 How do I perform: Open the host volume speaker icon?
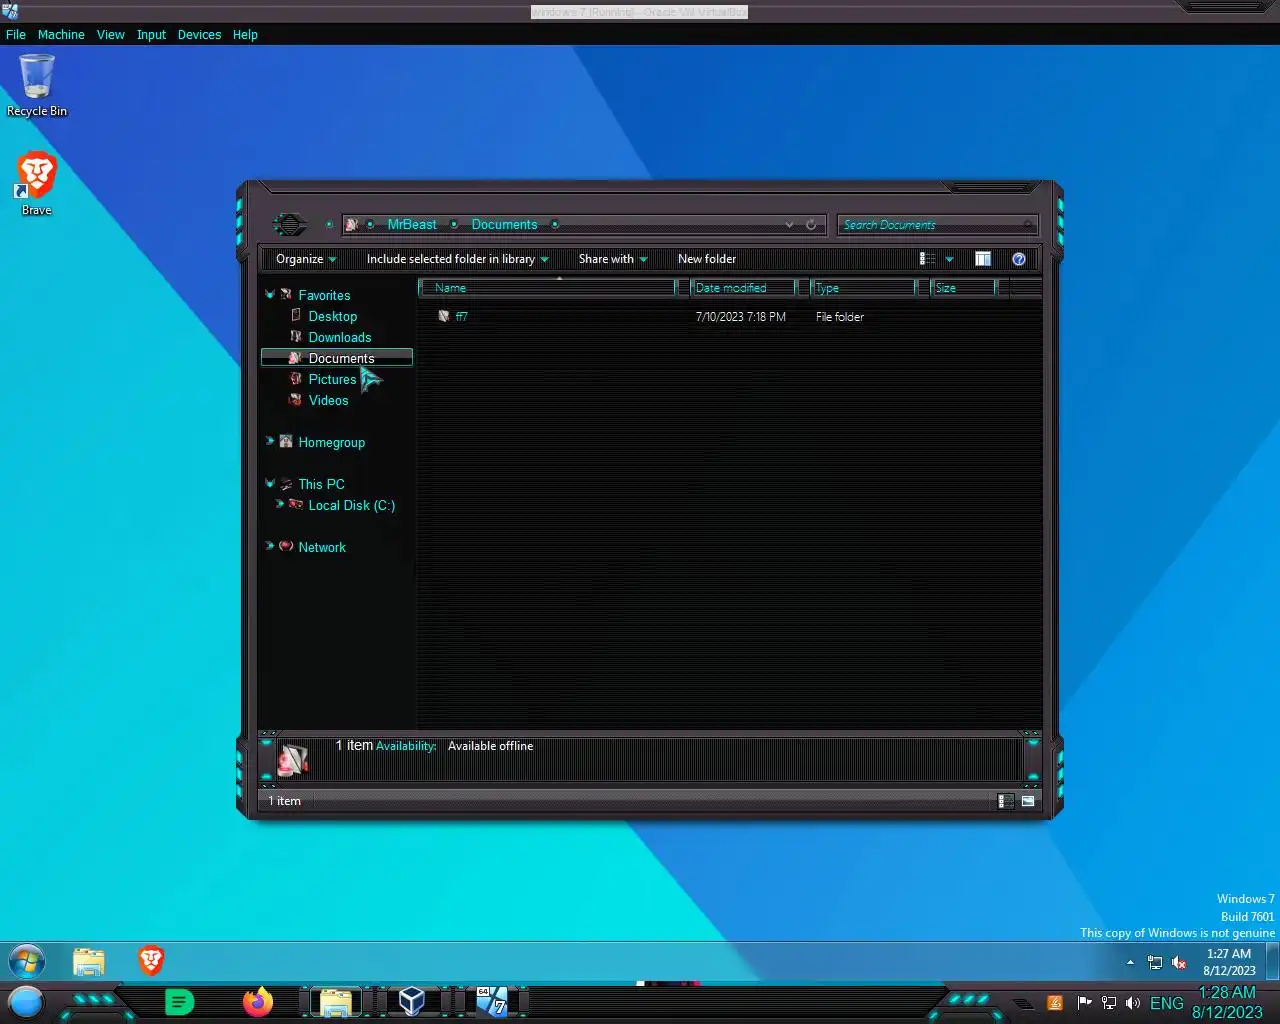click(1133, 1003)
